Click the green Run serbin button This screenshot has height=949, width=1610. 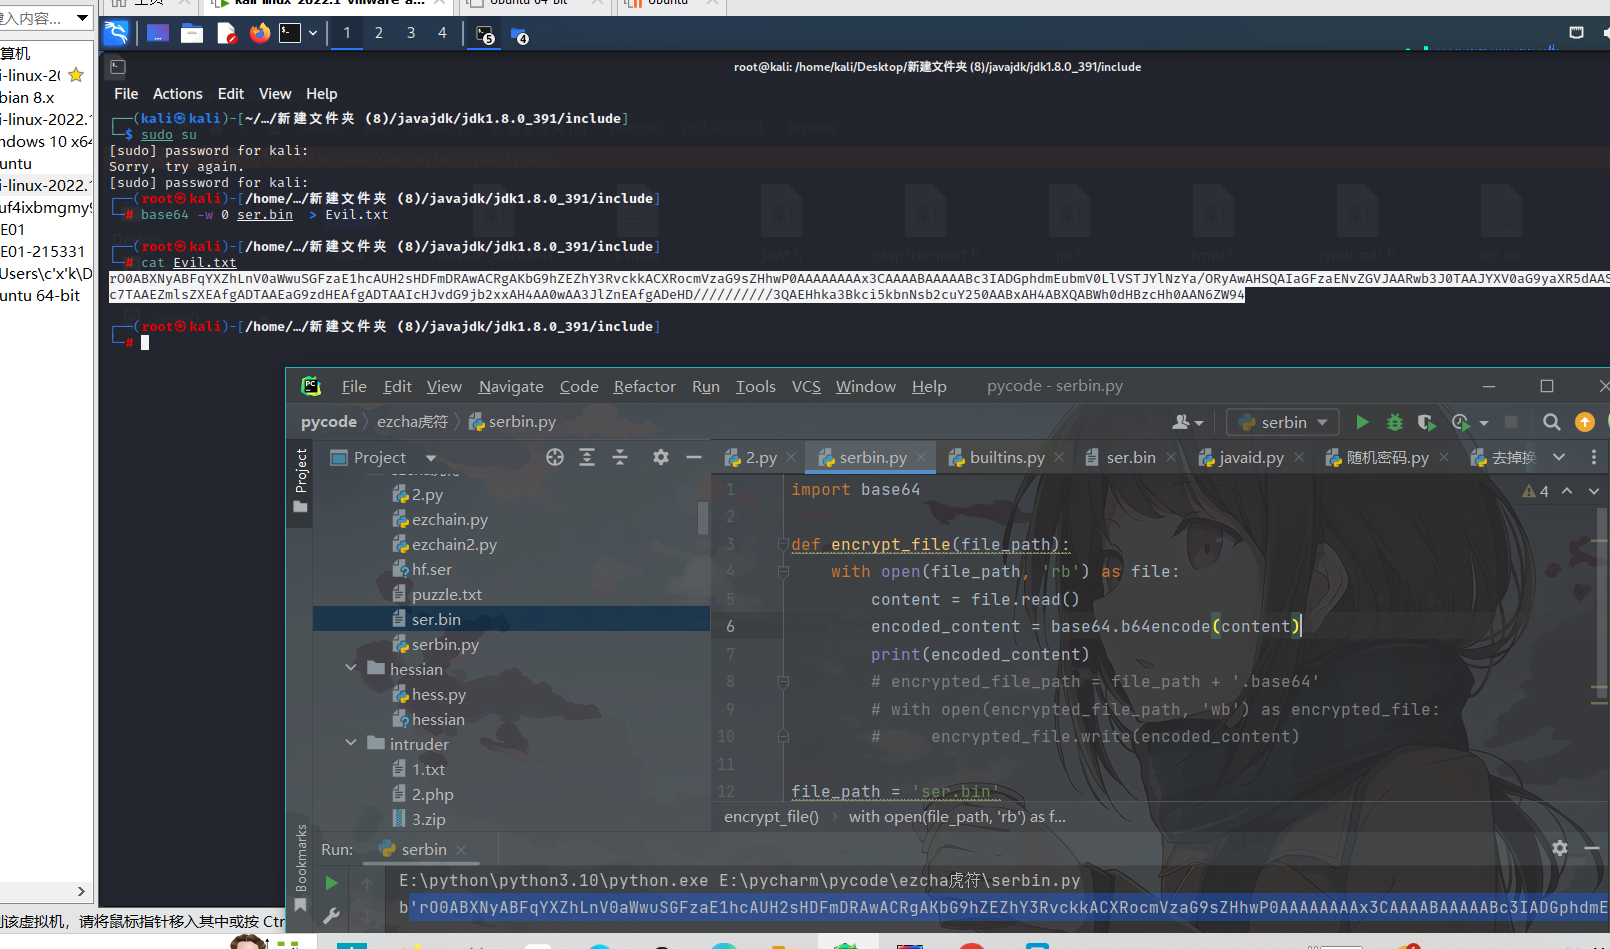point(1362,422)
